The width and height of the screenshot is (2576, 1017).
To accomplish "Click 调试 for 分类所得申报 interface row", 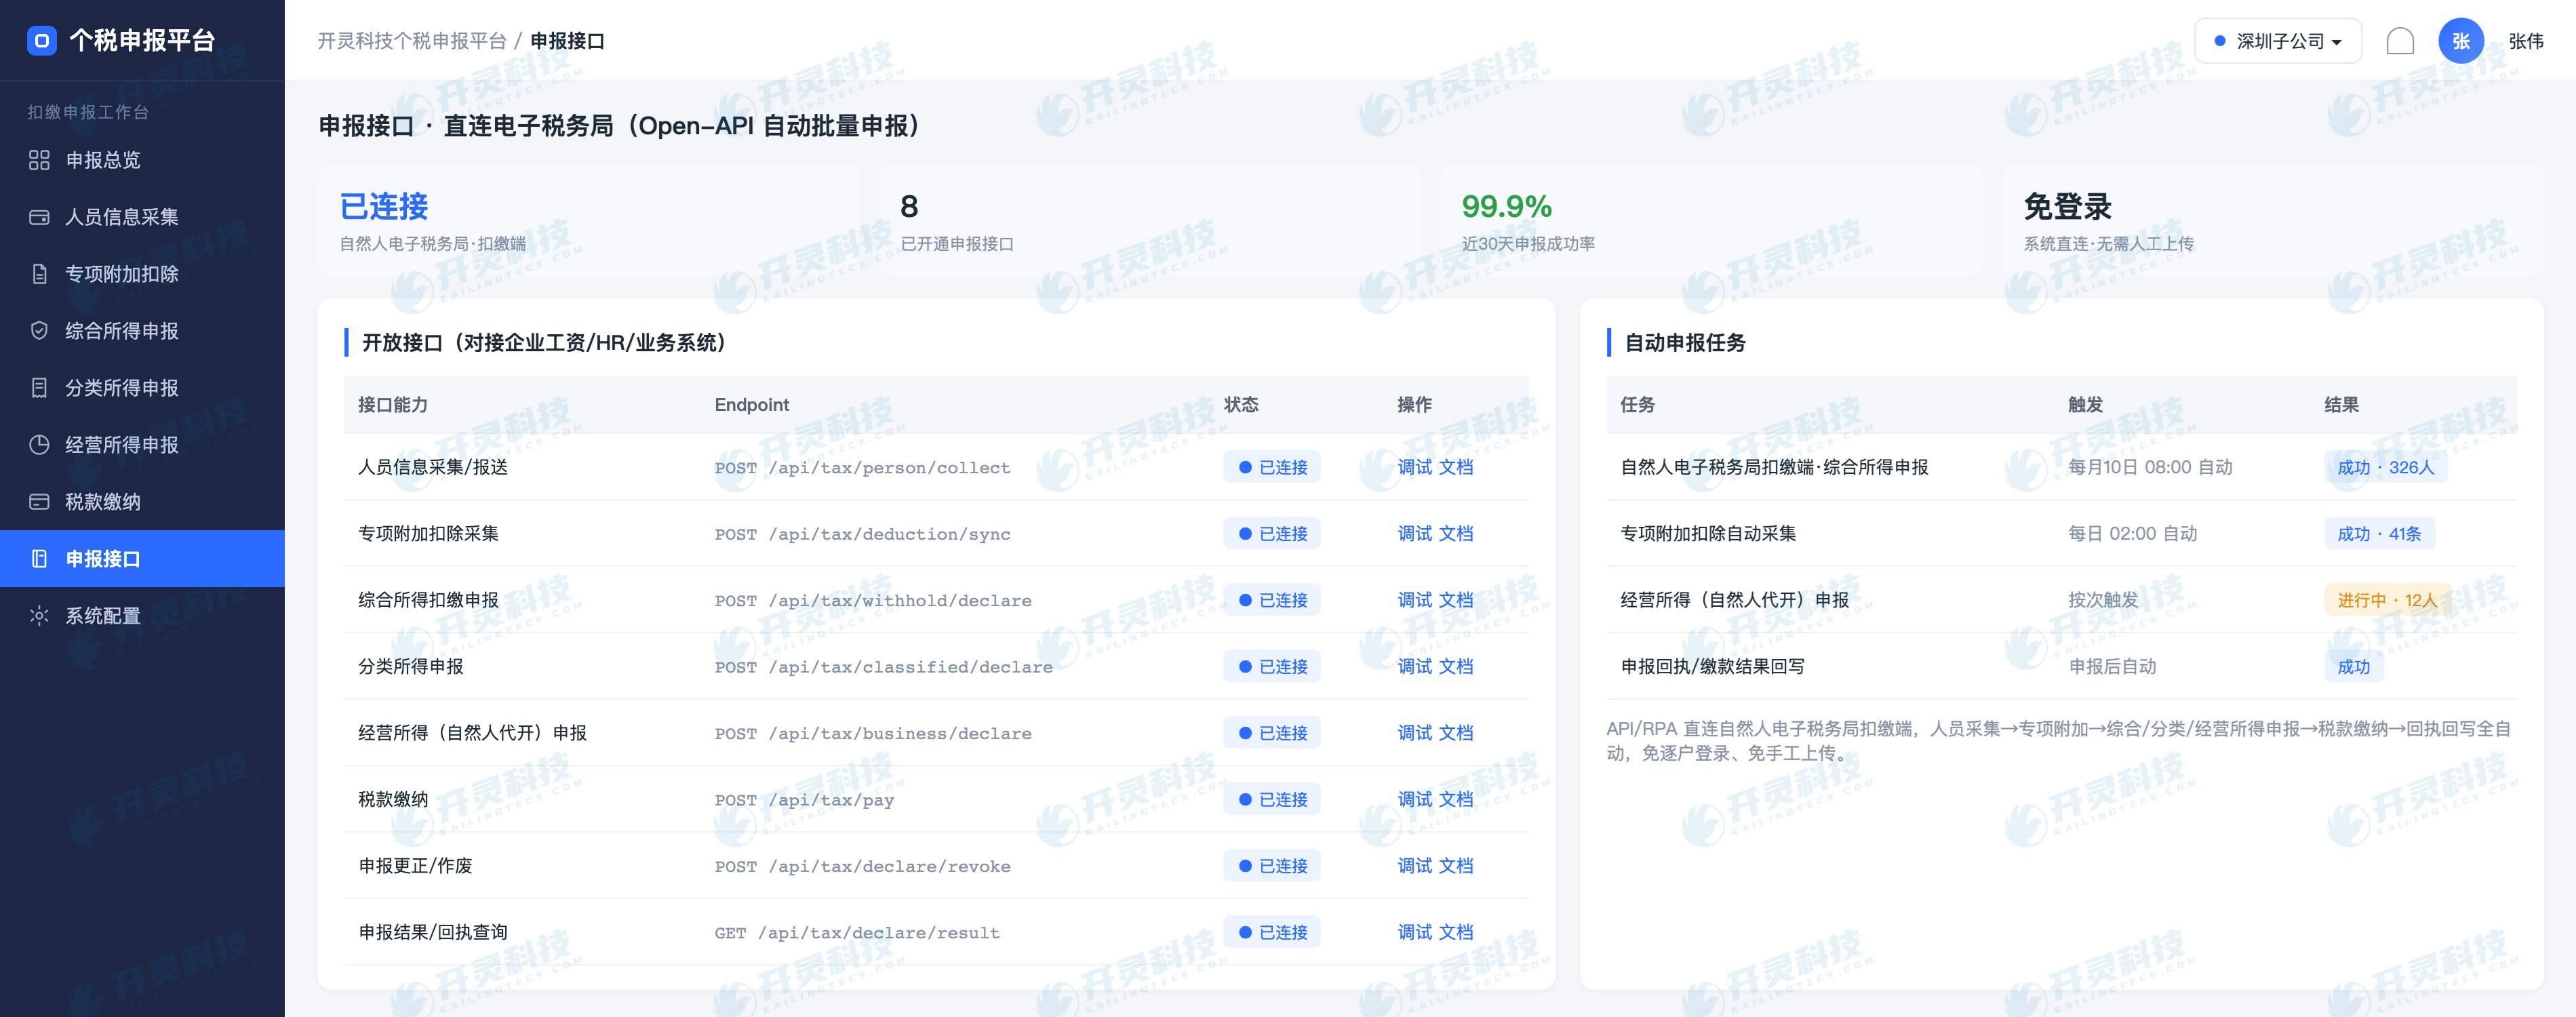I will [x=1414, y=667].
